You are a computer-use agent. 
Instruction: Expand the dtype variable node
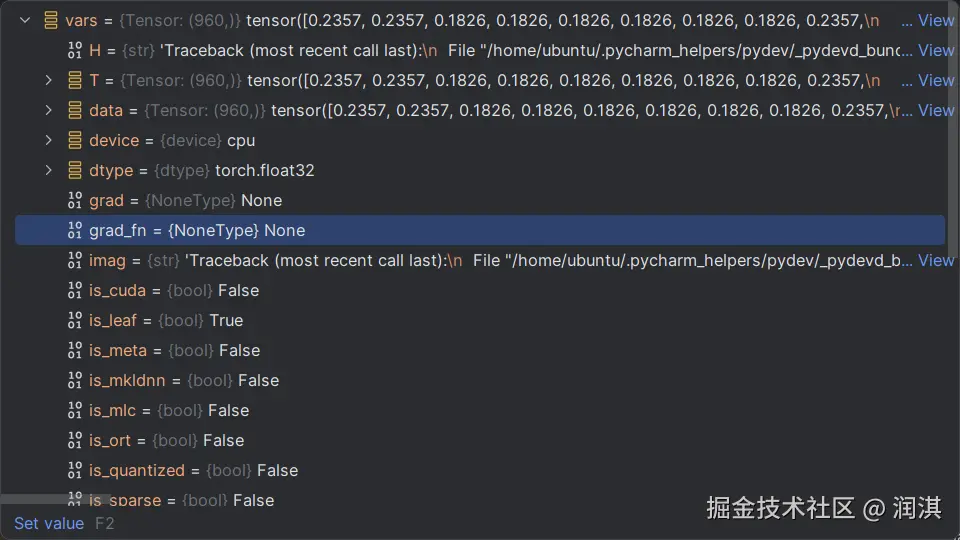pyautogui.click(x=48, y=170)
